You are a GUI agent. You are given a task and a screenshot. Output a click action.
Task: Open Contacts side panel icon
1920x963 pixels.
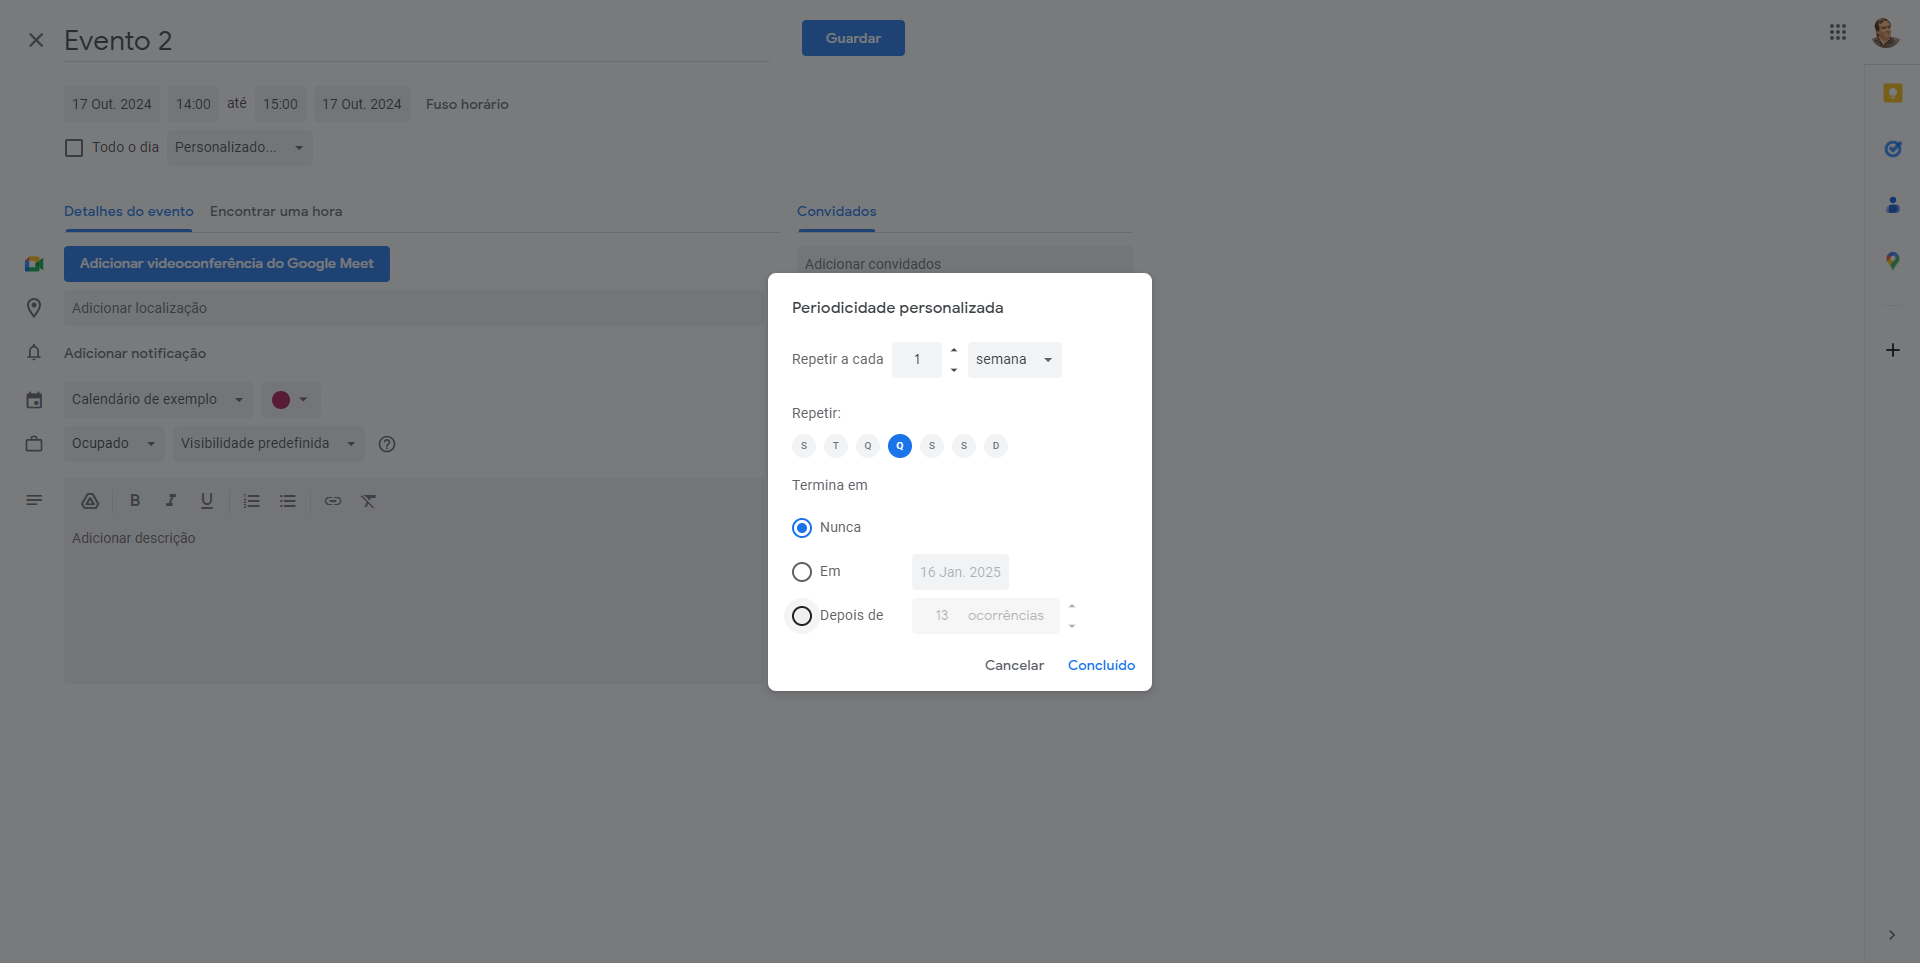1892,205
